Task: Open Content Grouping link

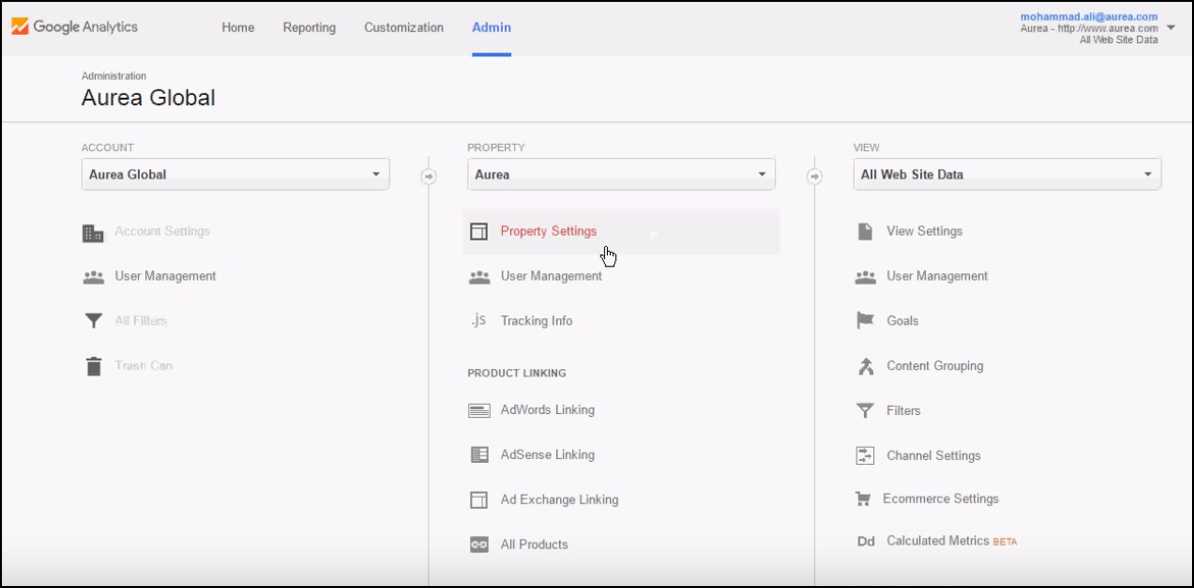Action: point(935,366)
